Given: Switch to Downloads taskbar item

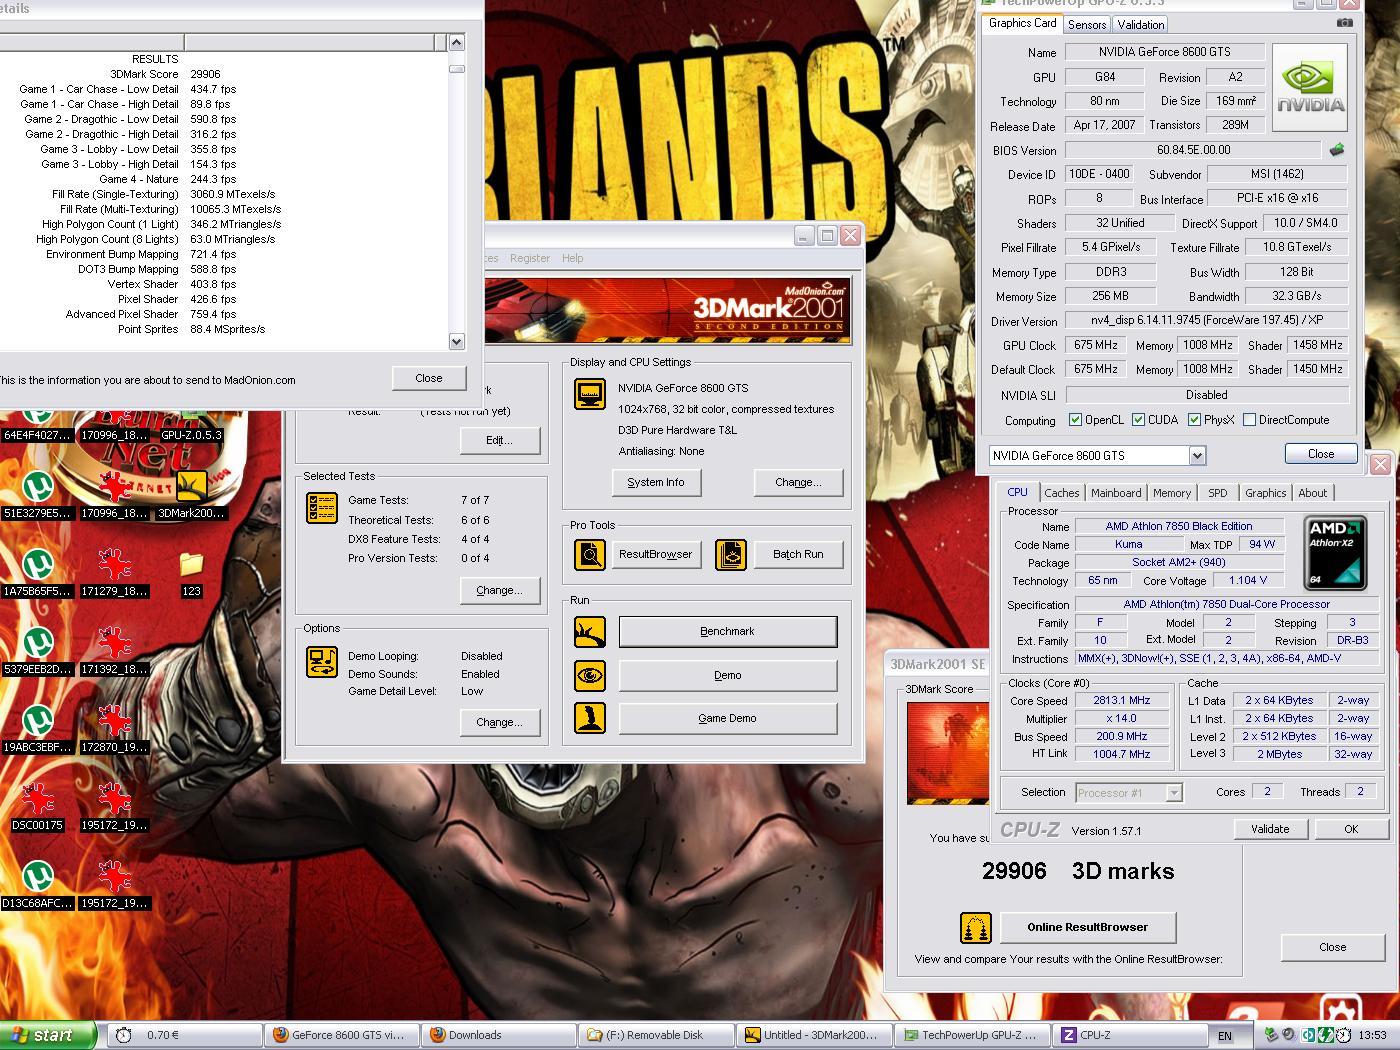Looking at the screenshot, I should click(x=497, y=1035).
